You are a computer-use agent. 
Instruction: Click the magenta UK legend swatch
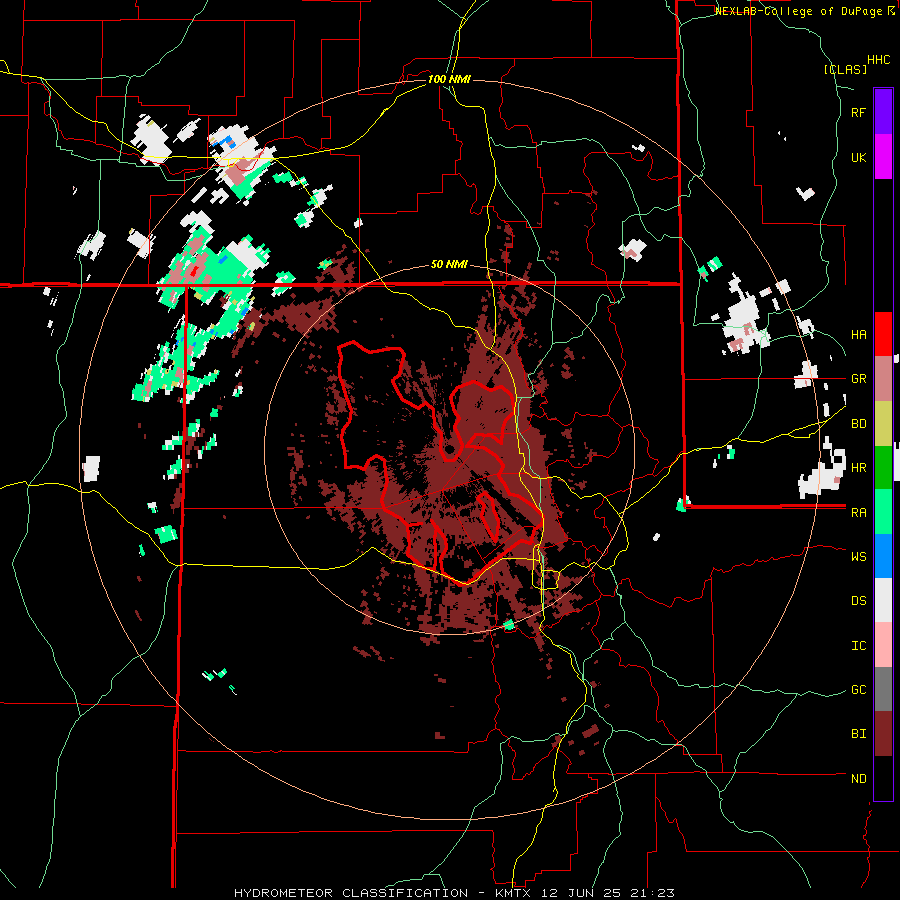(883, 157)
